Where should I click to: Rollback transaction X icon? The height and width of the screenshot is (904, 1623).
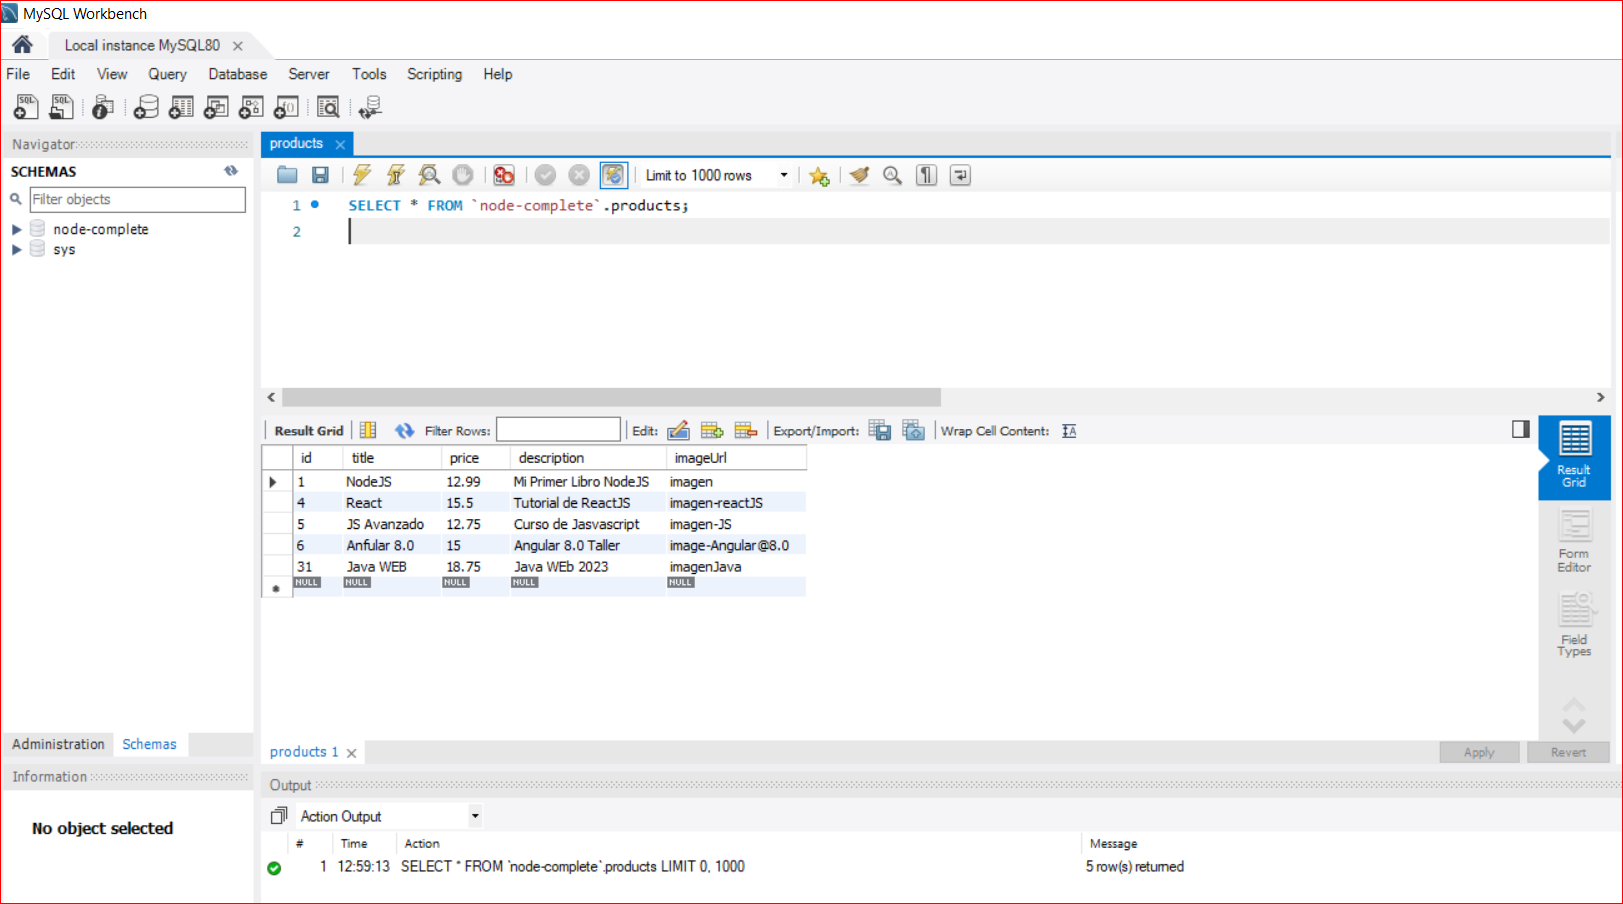click(579, 175)
